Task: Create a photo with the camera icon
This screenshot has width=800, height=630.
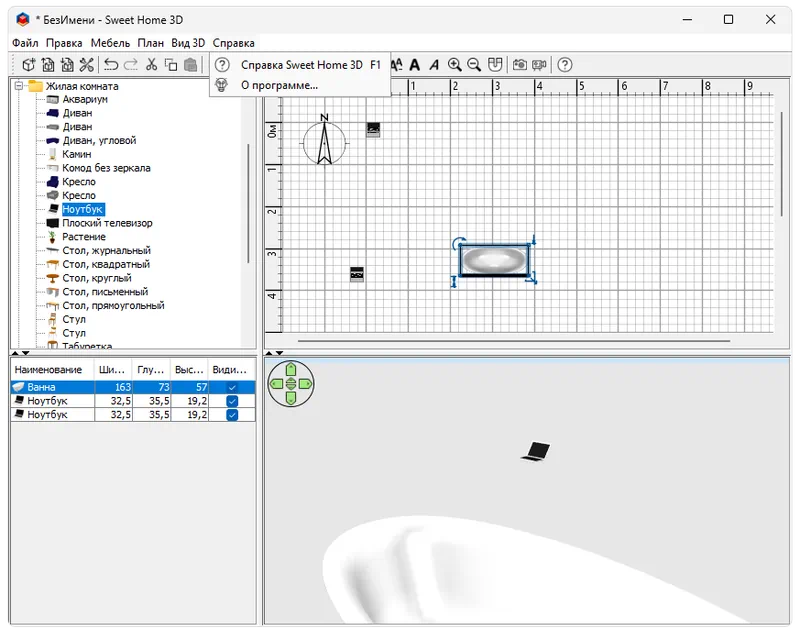Action: [519, 65]
